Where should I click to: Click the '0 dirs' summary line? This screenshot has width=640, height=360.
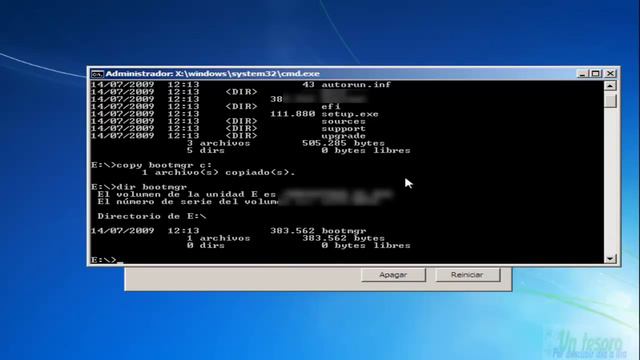206,246
